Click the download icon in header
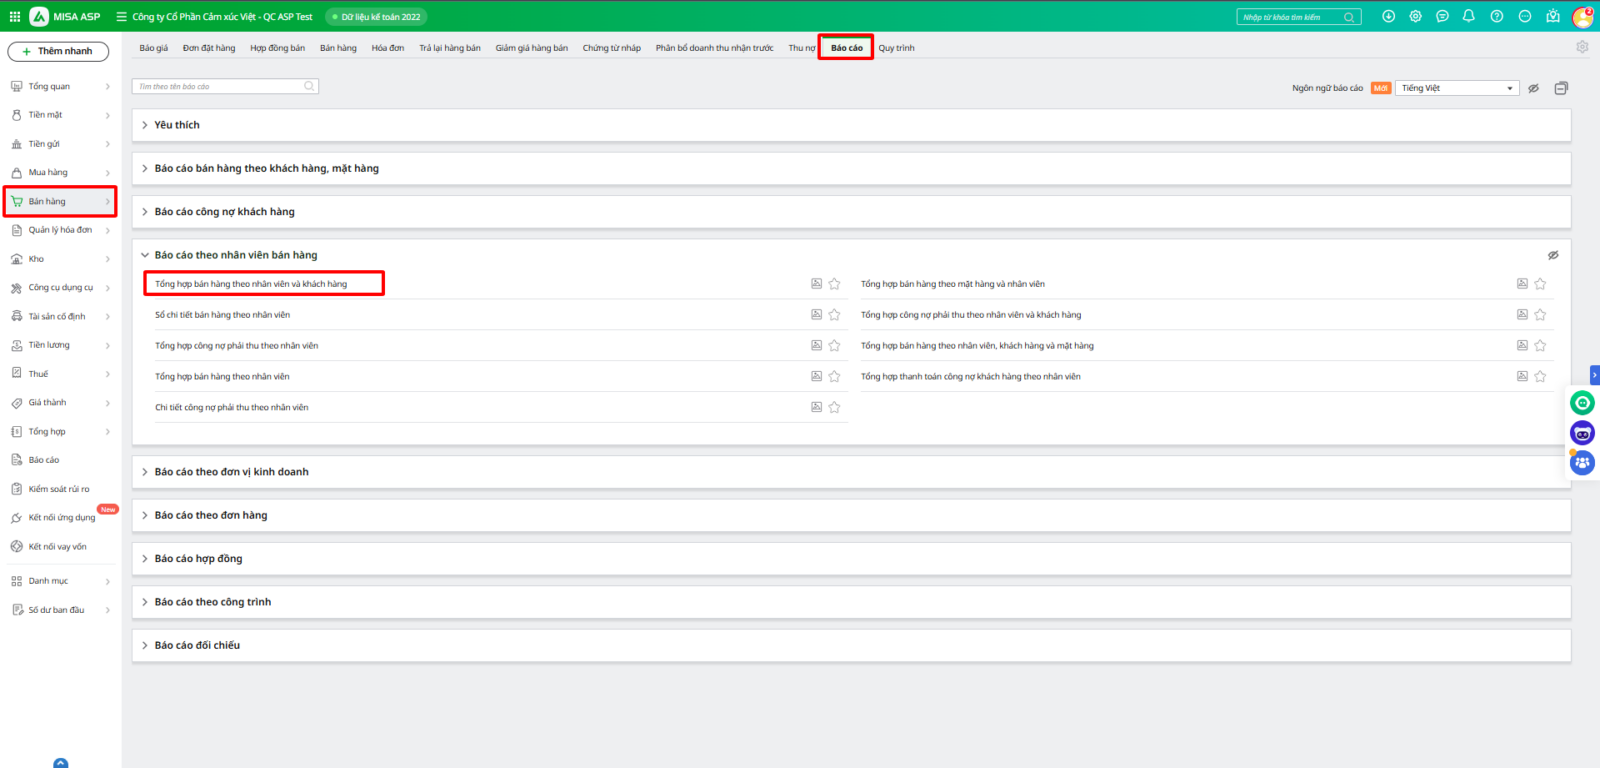1600x768 pixels. 1388,16
